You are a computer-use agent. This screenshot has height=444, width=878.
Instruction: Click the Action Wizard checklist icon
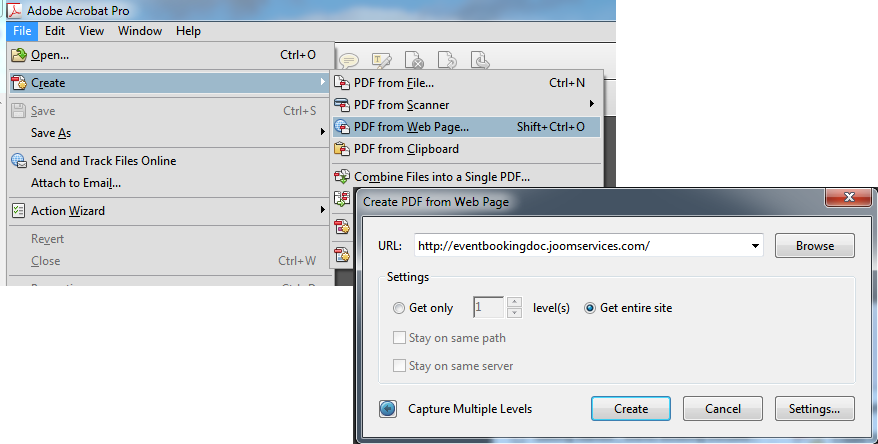click(x=18, y=211)
